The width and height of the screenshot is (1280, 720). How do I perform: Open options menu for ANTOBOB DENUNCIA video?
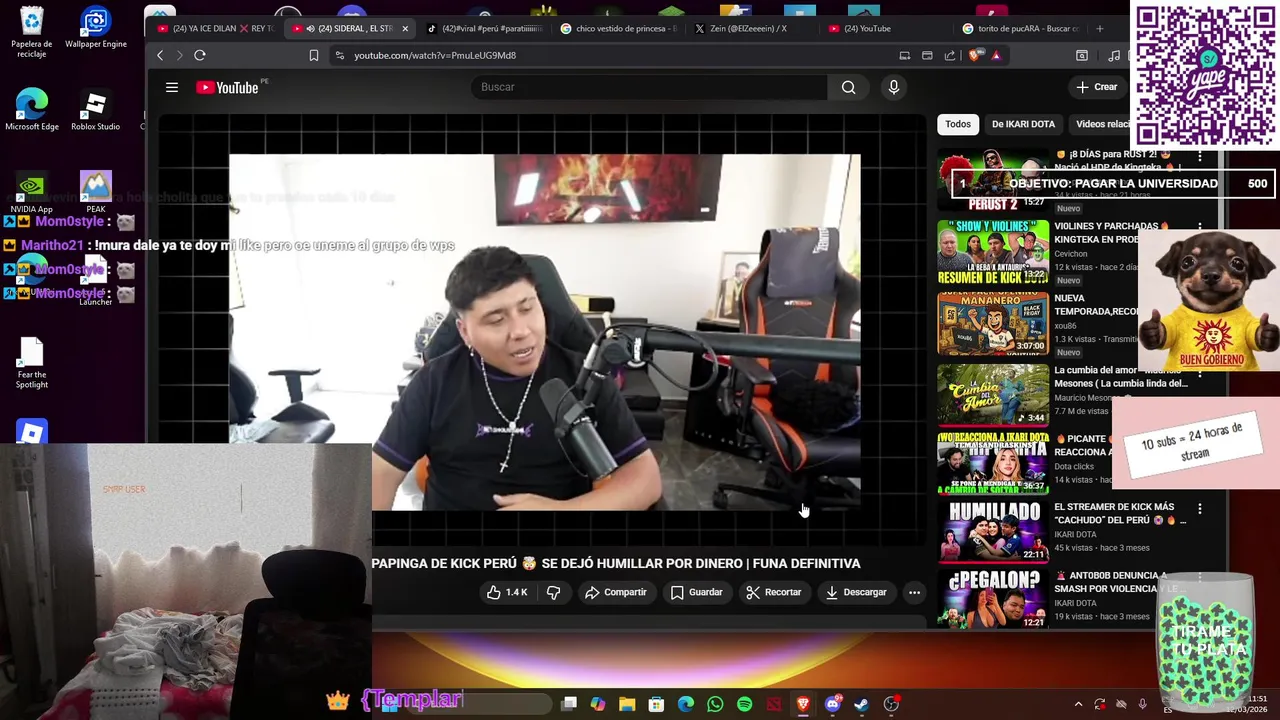(x=1200, y=577)
